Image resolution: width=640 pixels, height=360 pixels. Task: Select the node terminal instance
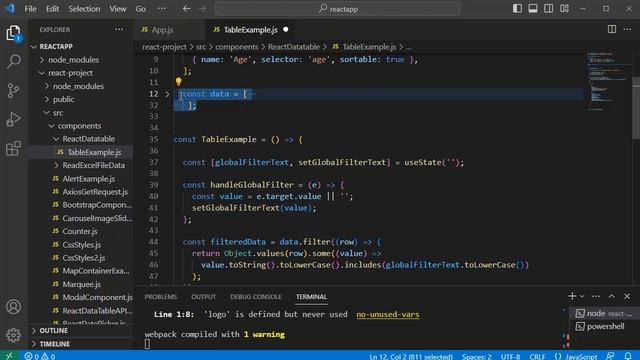604,313
